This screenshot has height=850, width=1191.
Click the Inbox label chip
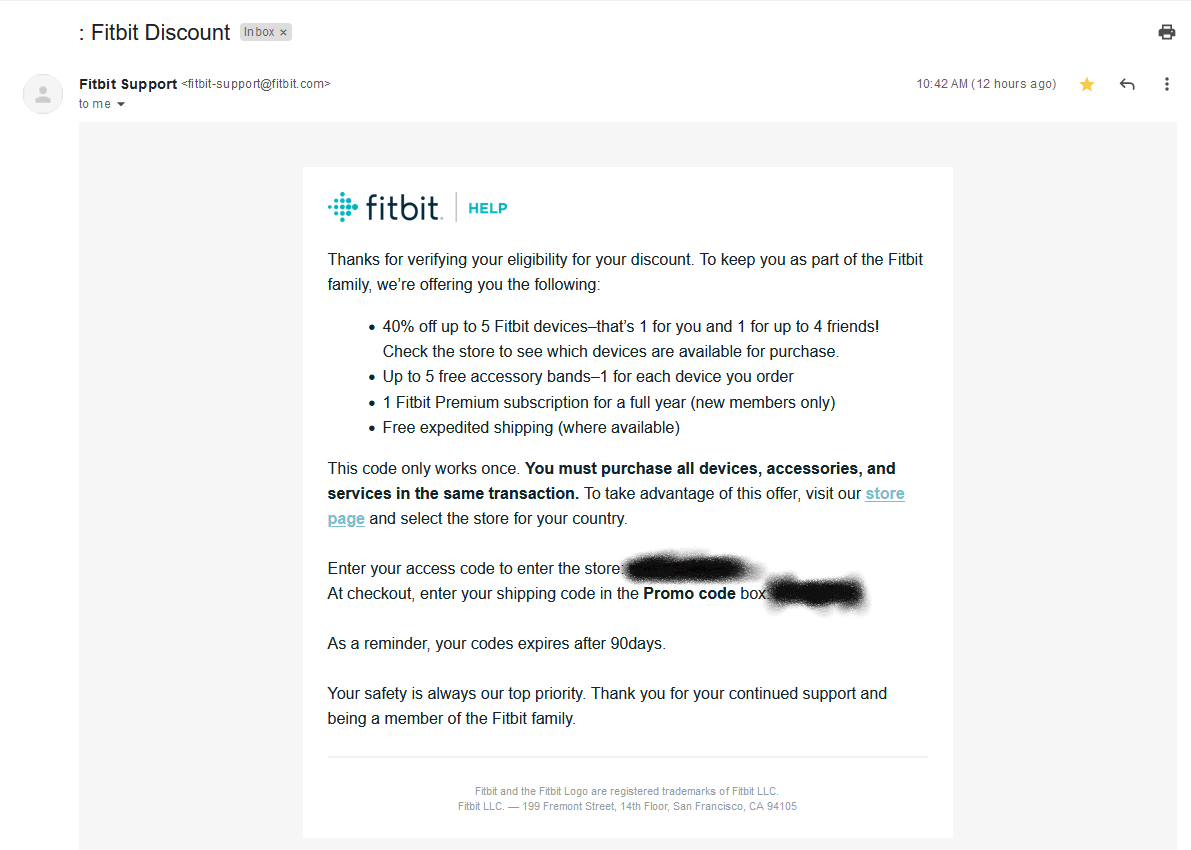click(259, 32)
